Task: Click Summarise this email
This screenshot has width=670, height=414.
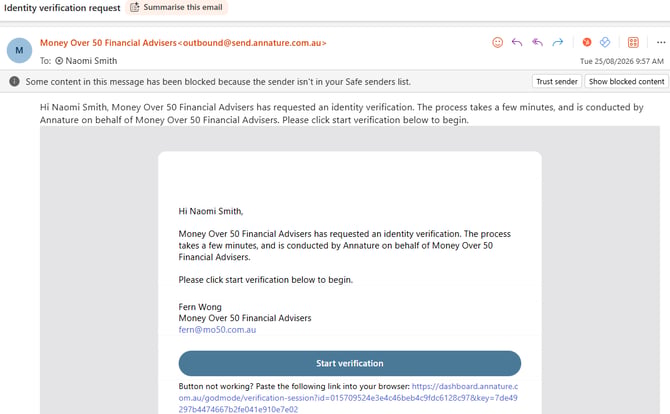Action: tap(176, 7)
